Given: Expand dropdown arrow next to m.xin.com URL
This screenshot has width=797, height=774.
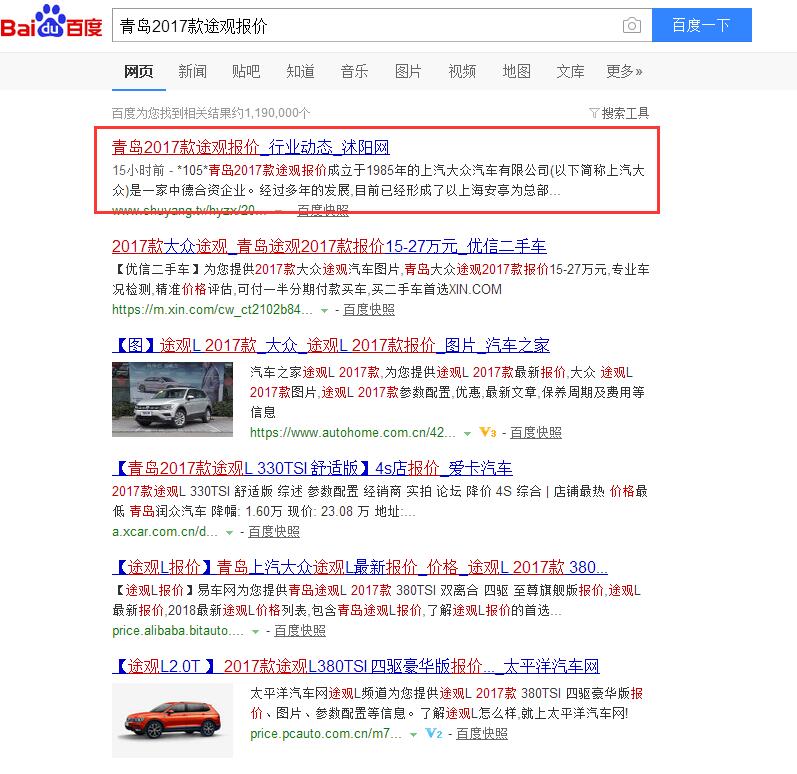Looking at the screenshot, I should click(x=324, y=310).
